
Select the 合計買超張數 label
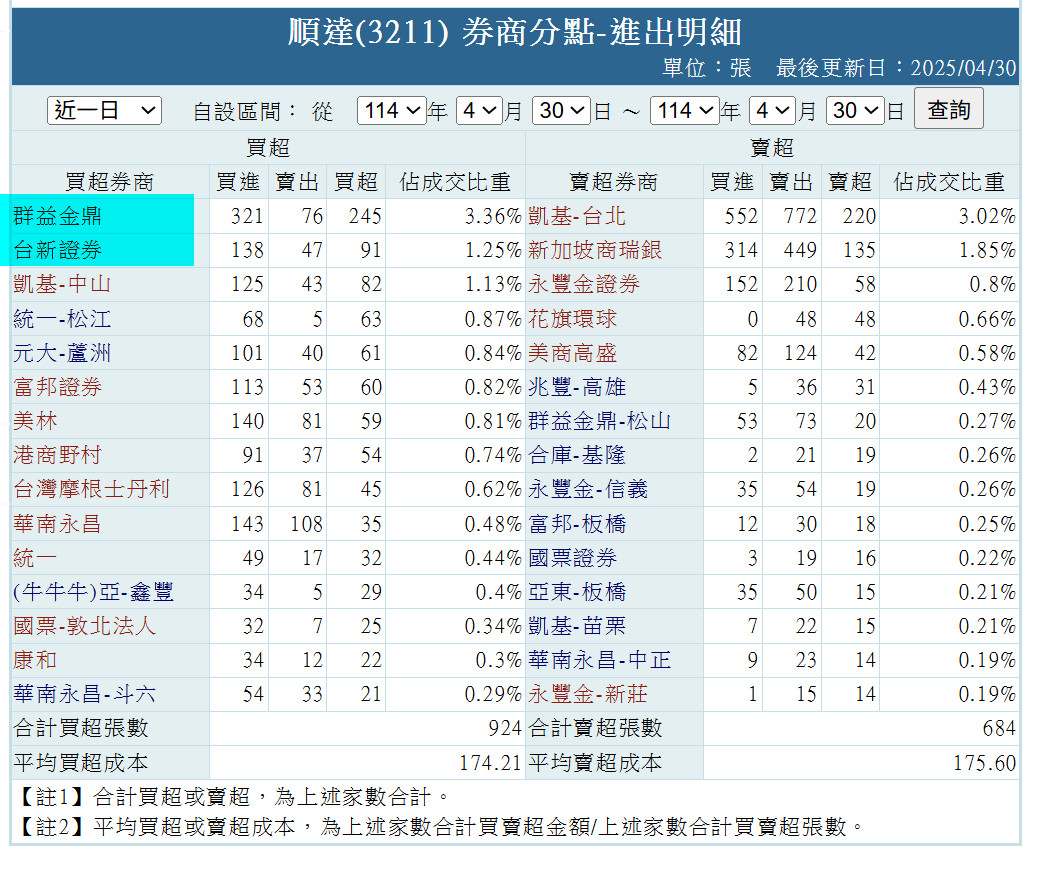(x=80, y=728)
